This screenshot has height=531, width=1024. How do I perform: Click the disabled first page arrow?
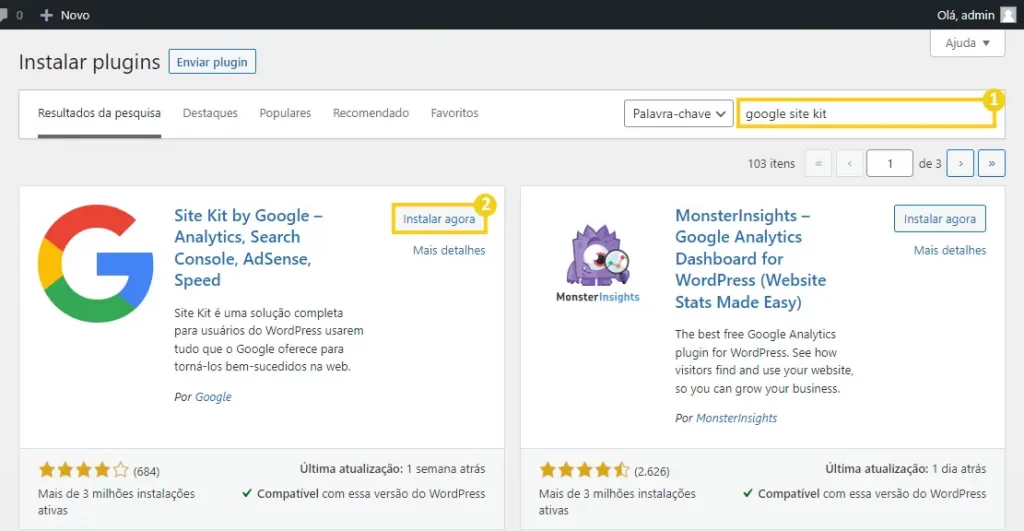coord(818,163)
